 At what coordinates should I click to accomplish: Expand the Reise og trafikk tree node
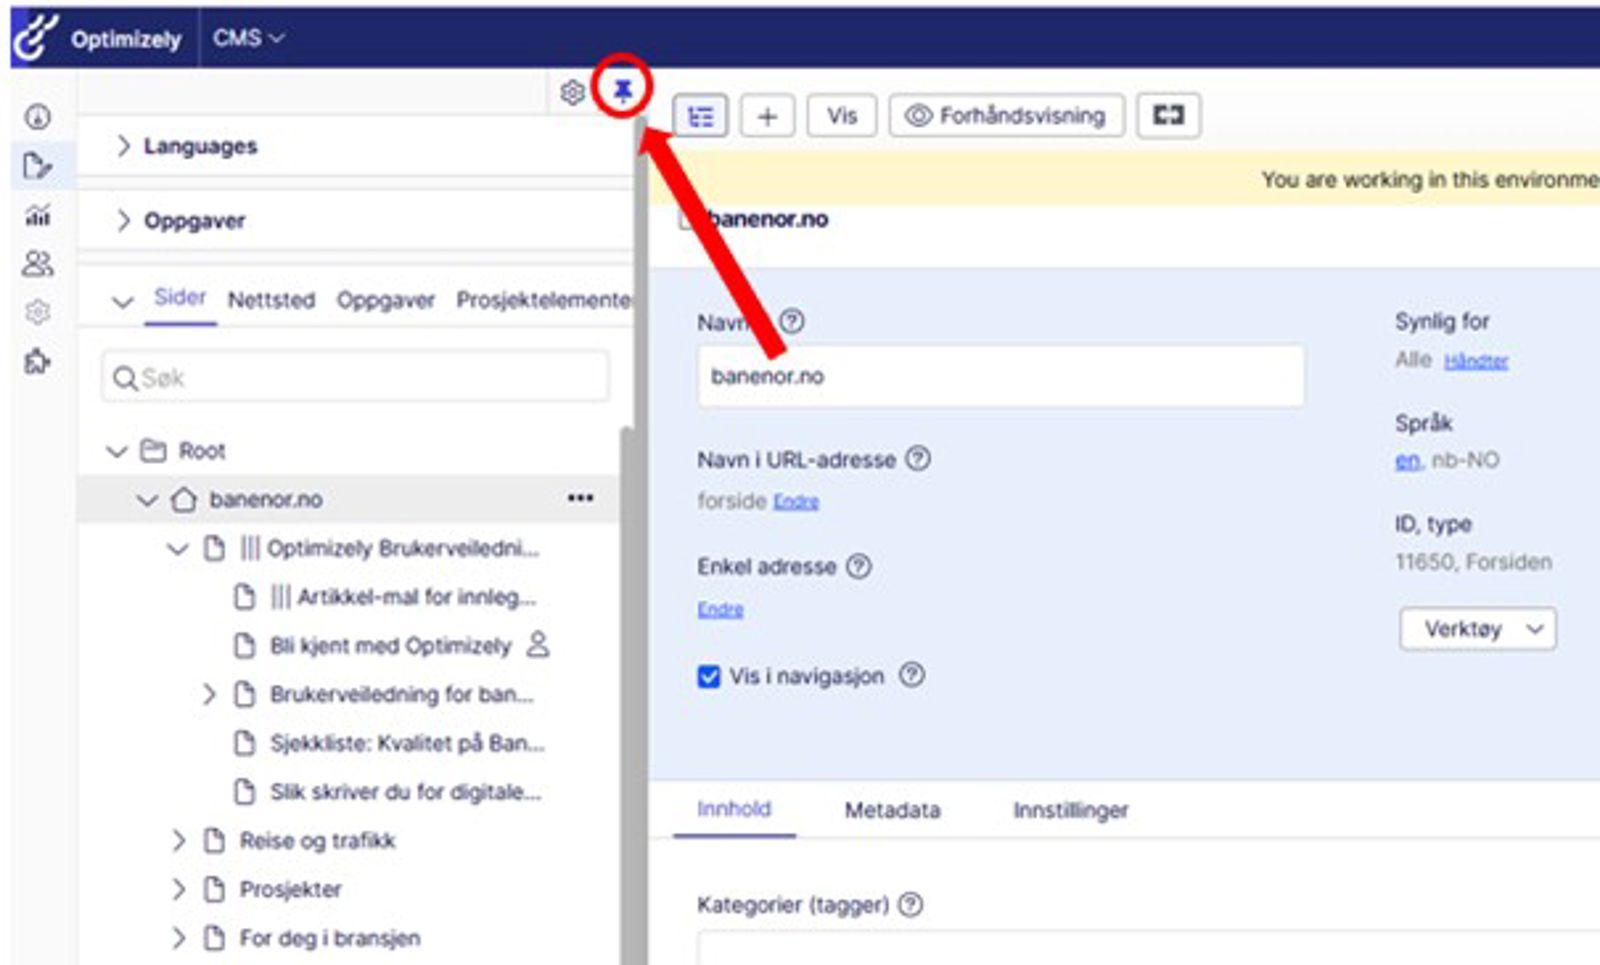tap(179, 841)
